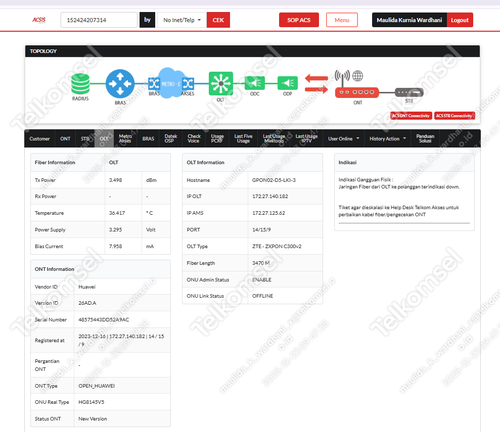500x432 pixels.
Task: Click the ACS ONT Connectivity button
Action: [411, 116]
